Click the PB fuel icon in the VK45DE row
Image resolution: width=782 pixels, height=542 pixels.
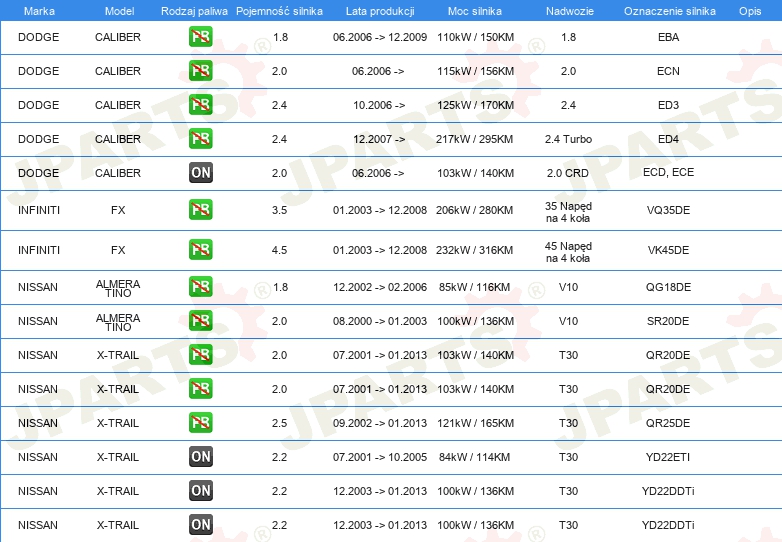[200, 250]
